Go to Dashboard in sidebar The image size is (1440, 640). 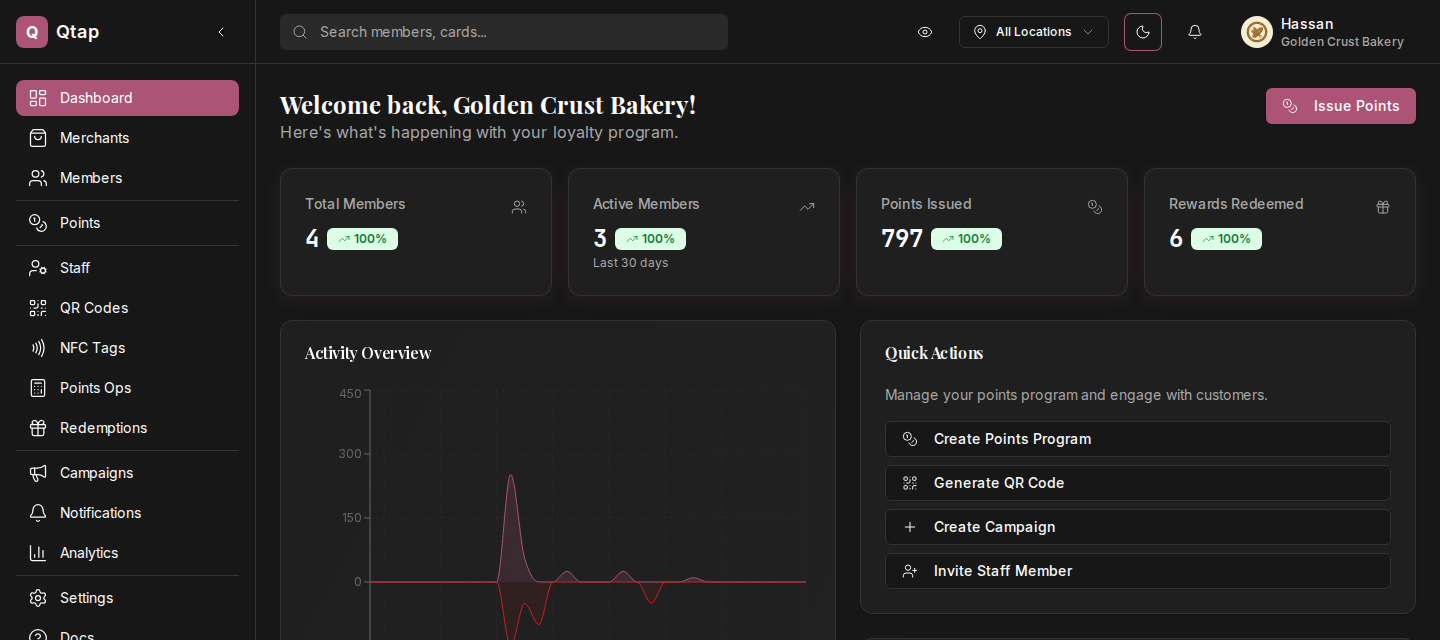(x=127, y=98)
